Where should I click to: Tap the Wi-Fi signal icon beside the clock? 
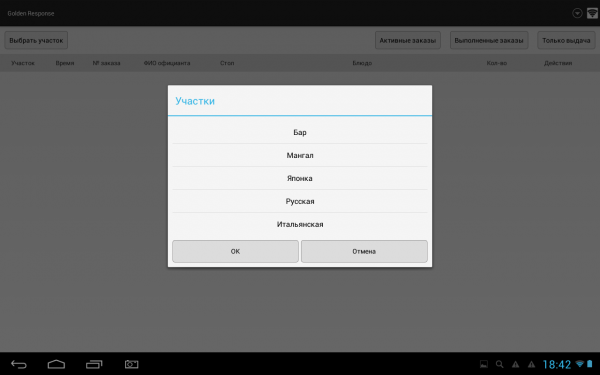pyautogui.click(x=580, y=364)
